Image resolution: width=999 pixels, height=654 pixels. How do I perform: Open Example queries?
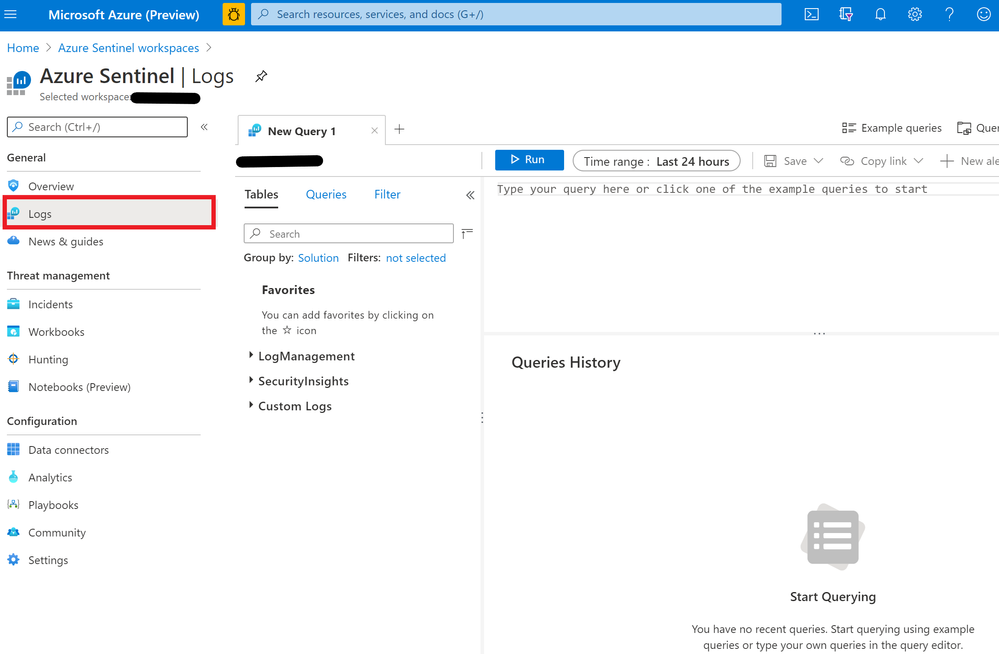point(891,128)
